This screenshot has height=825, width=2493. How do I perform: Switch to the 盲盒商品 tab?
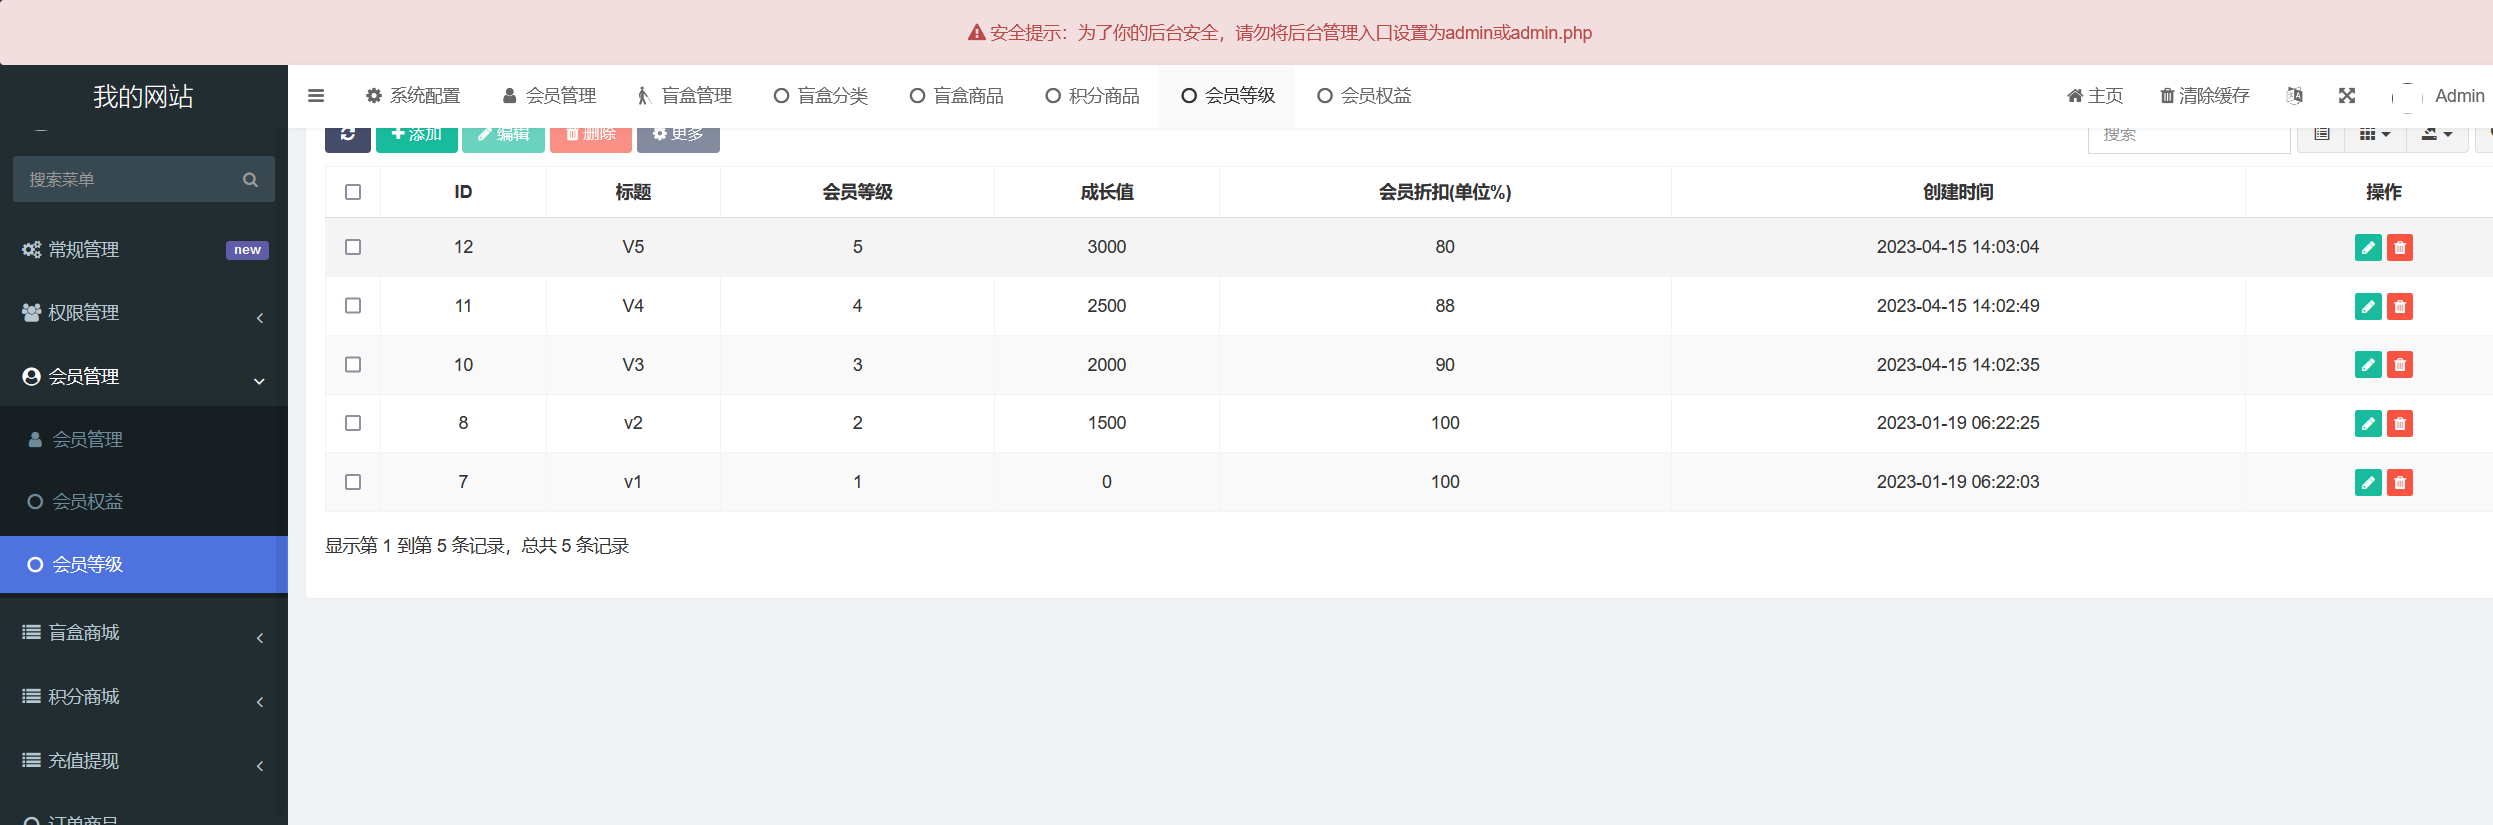956,96
